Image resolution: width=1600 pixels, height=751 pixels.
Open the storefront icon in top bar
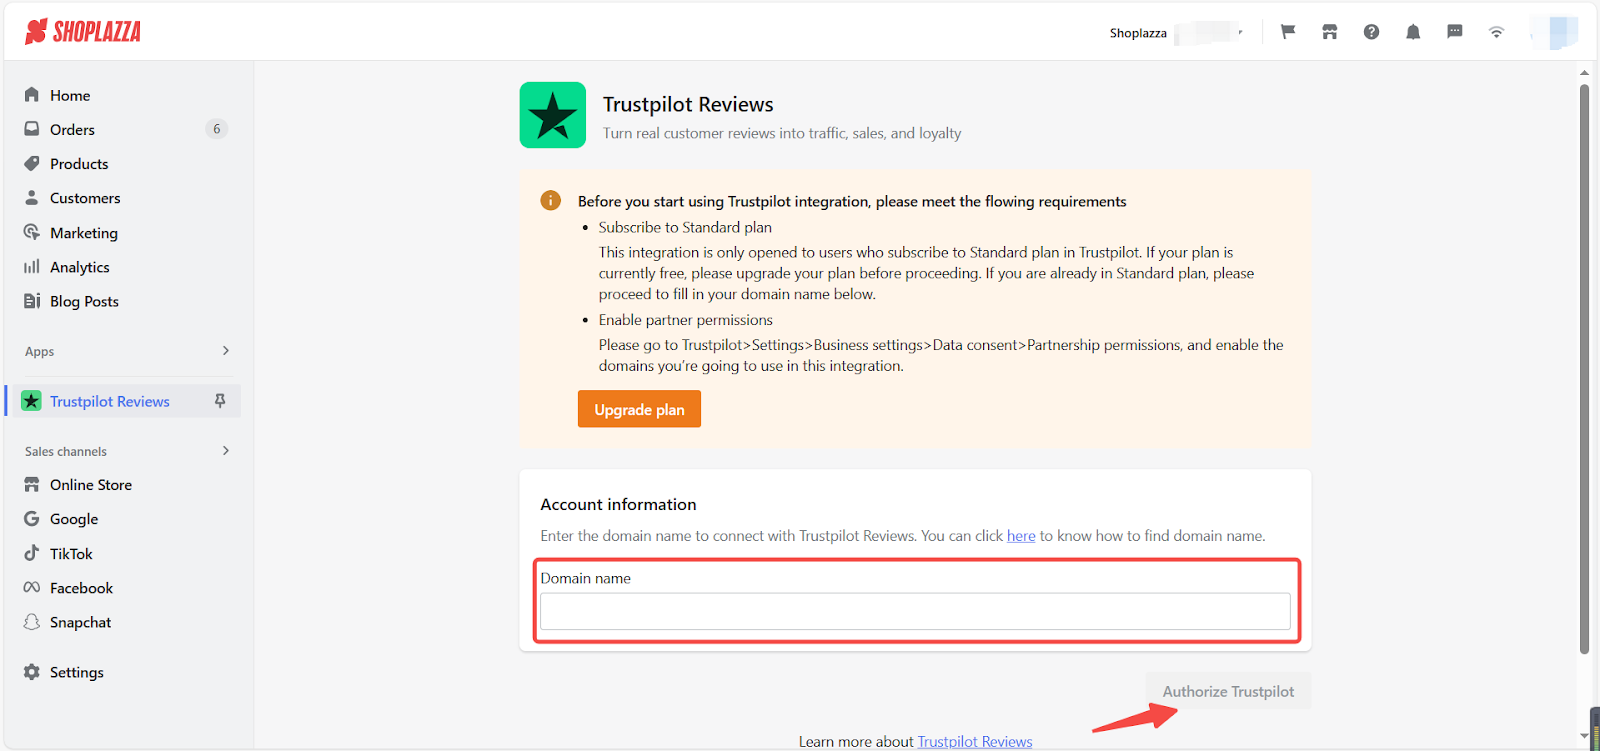(1329, 32)
